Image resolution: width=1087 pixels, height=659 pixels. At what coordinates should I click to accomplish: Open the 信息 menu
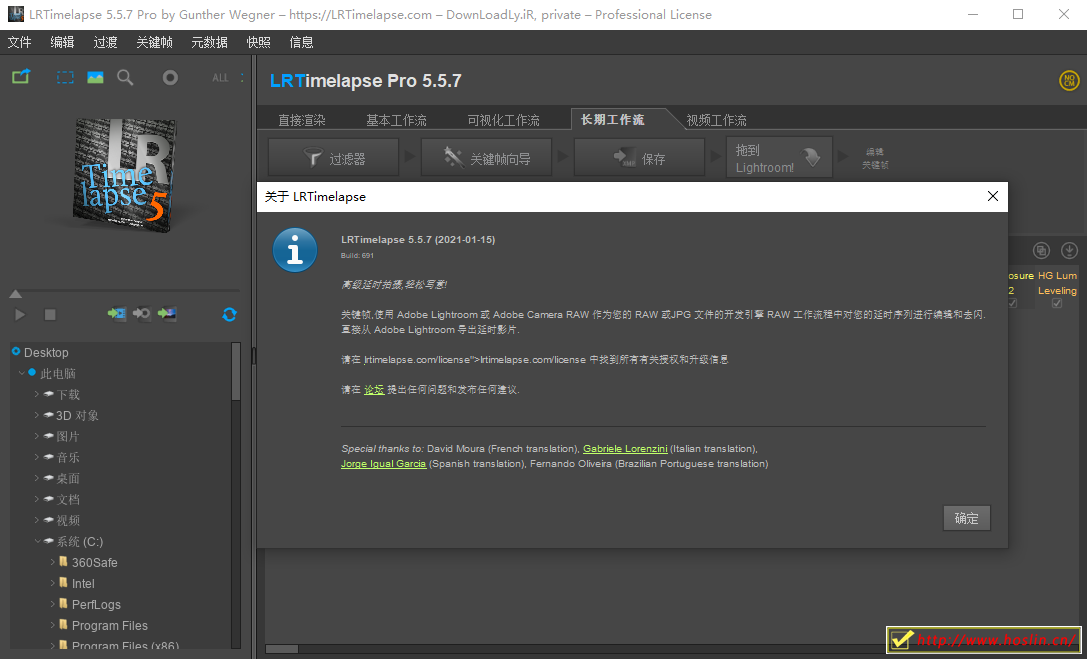tap(302, 42)
